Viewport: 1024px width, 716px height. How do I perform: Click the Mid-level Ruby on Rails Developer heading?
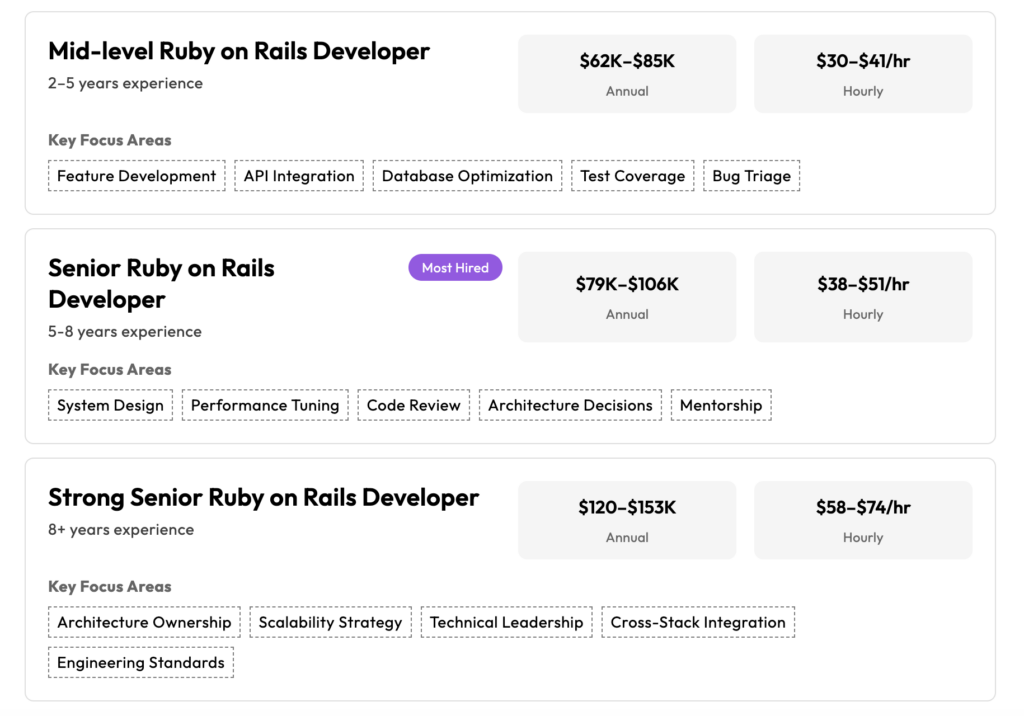pyautogui.click(x=239, y=51)
